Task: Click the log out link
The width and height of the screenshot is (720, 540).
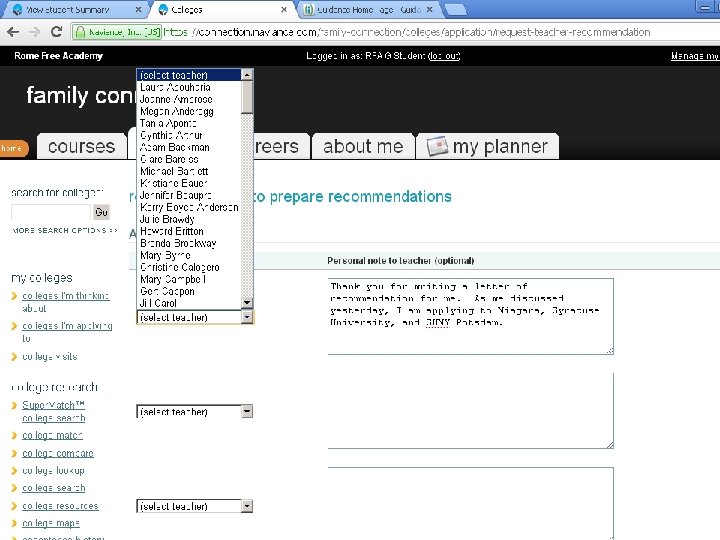Action: point(444,56)
